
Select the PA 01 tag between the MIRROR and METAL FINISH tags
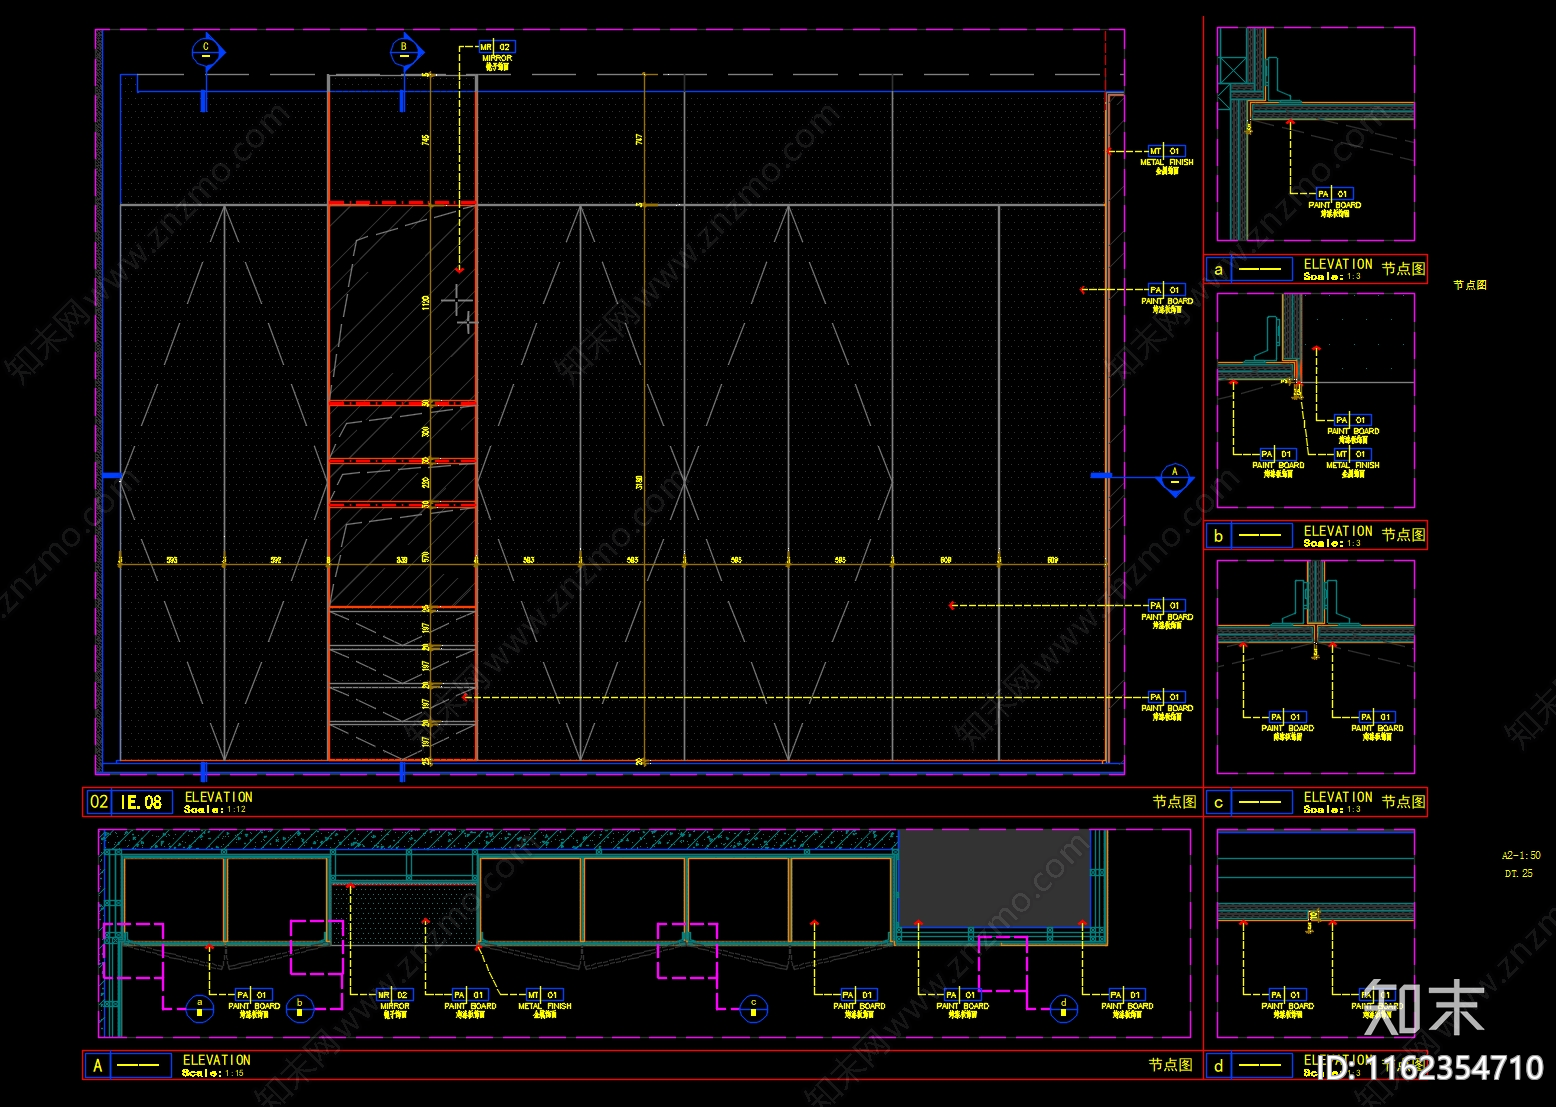(470, 1004)
